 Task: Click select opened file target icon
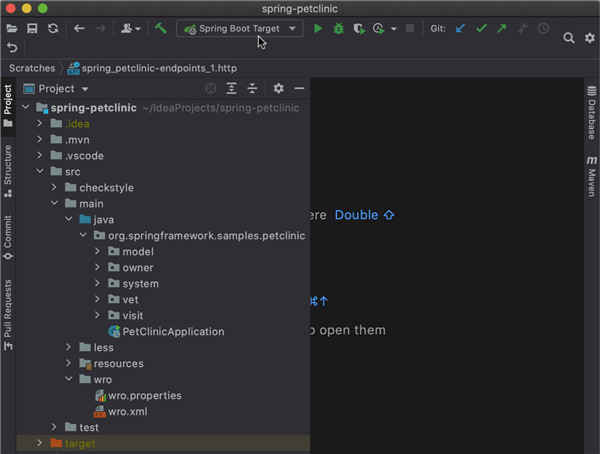pos(210,88)
